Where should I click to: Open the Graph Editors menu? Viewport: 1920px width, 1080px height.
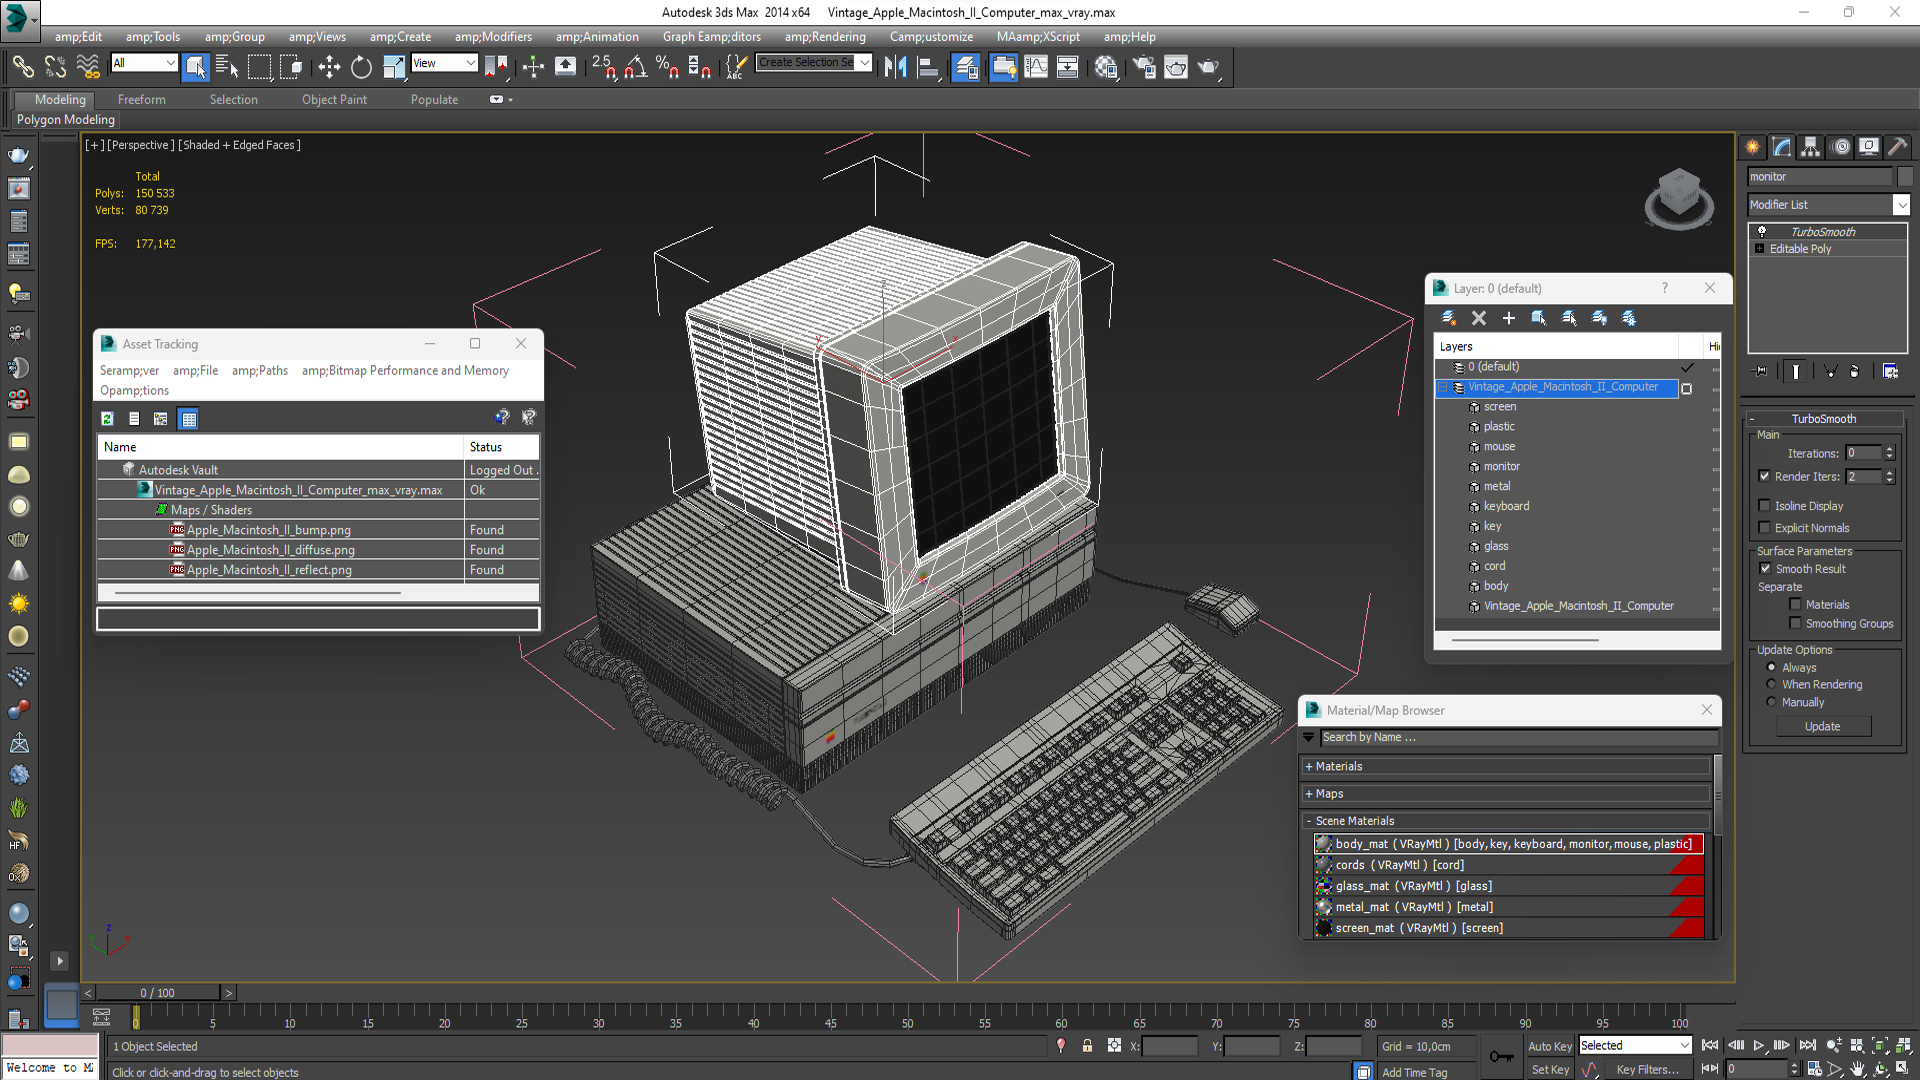pyautogui.click(x=711, y=37)
